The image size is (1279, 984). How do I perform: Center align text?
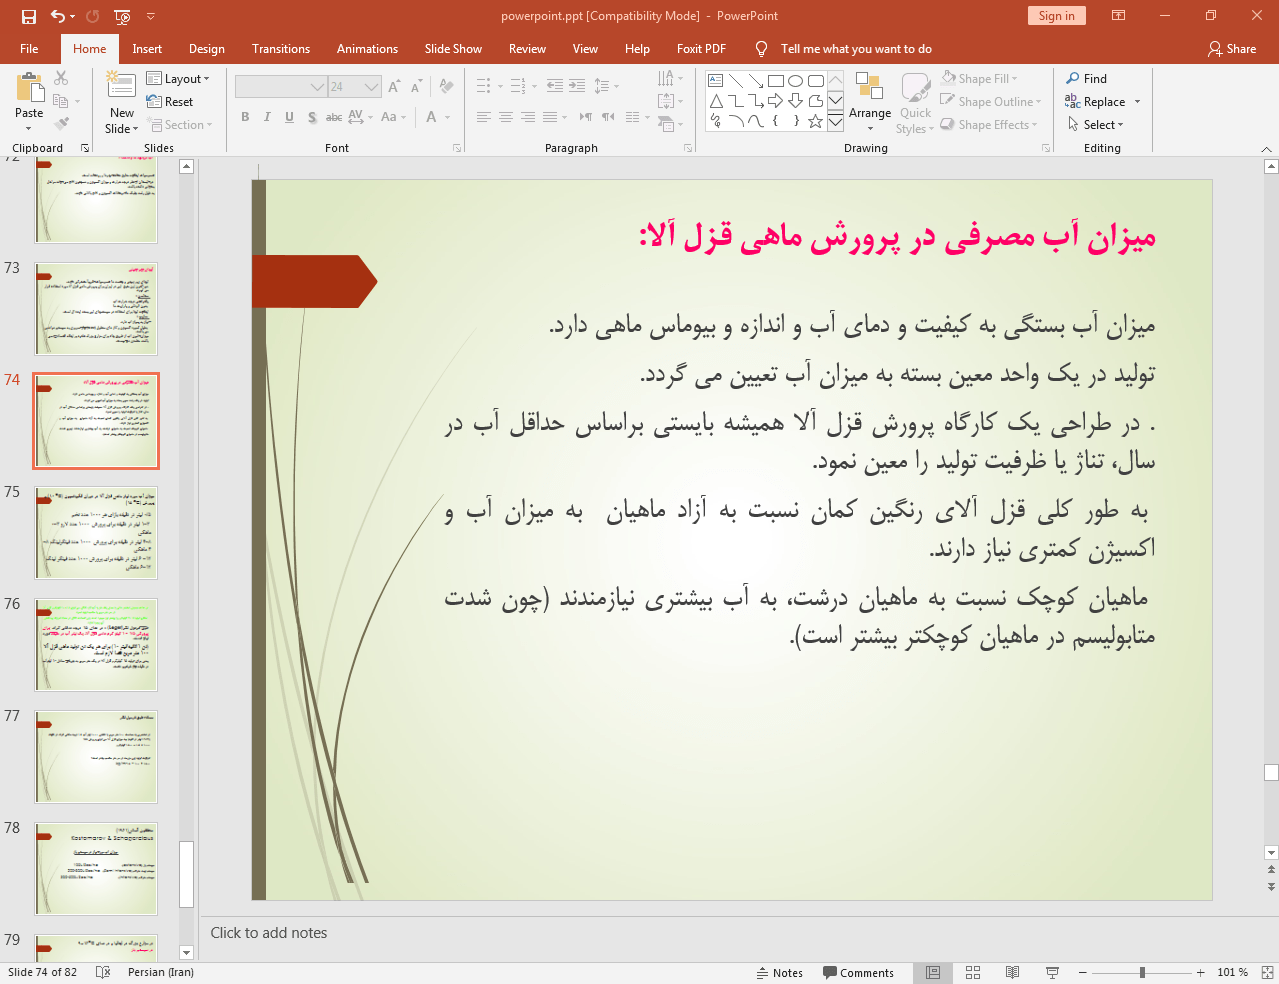[x=506, y=117]
